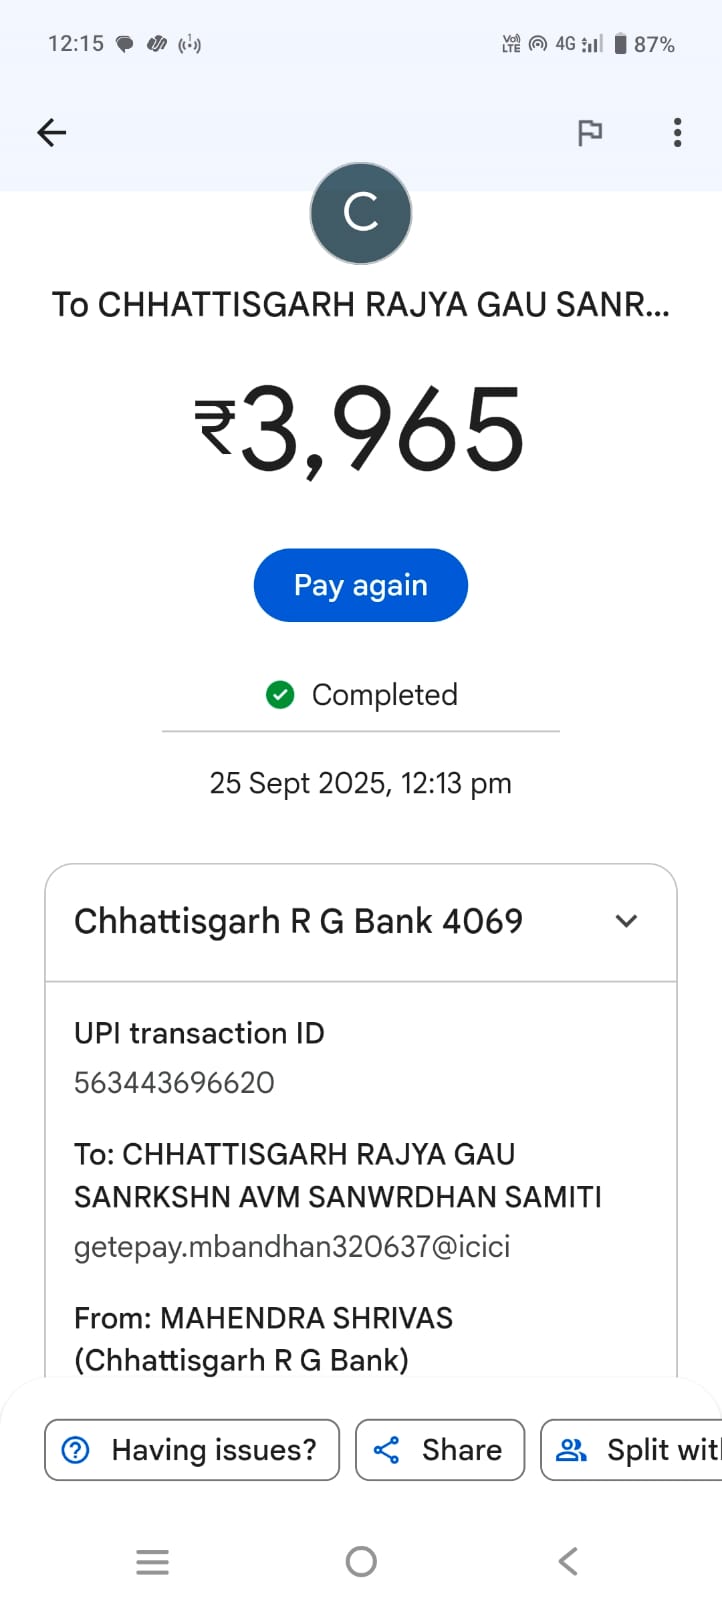Viewport: 722px width, 1600px height.
Task: Tap the ₹3,965 amount
Action: 360,429
